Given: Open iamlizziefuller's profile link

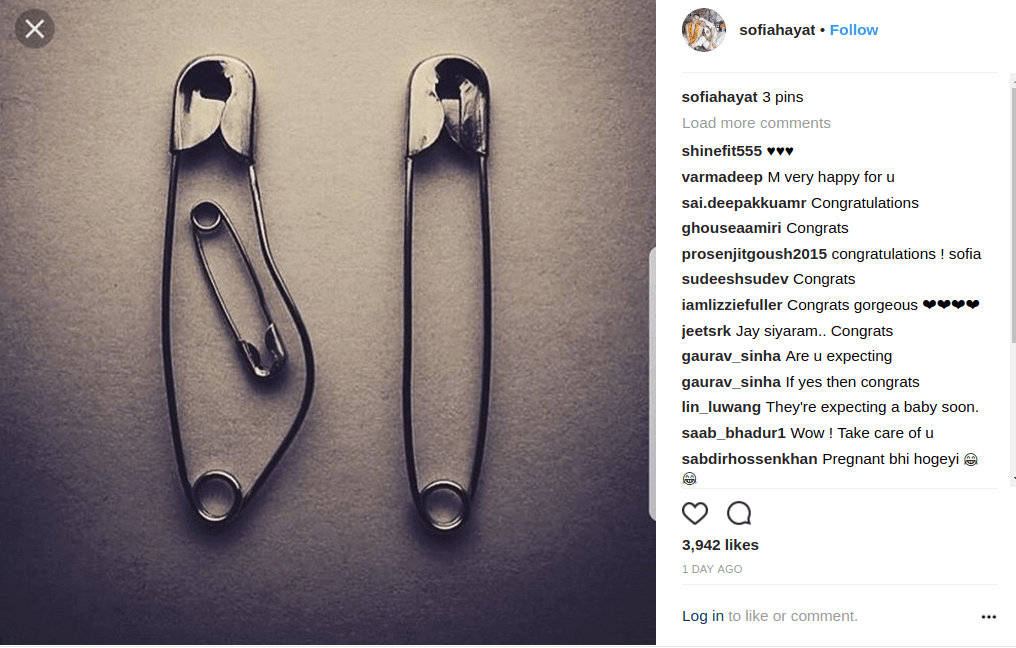Looking at the screenshot, I should 732,305.
